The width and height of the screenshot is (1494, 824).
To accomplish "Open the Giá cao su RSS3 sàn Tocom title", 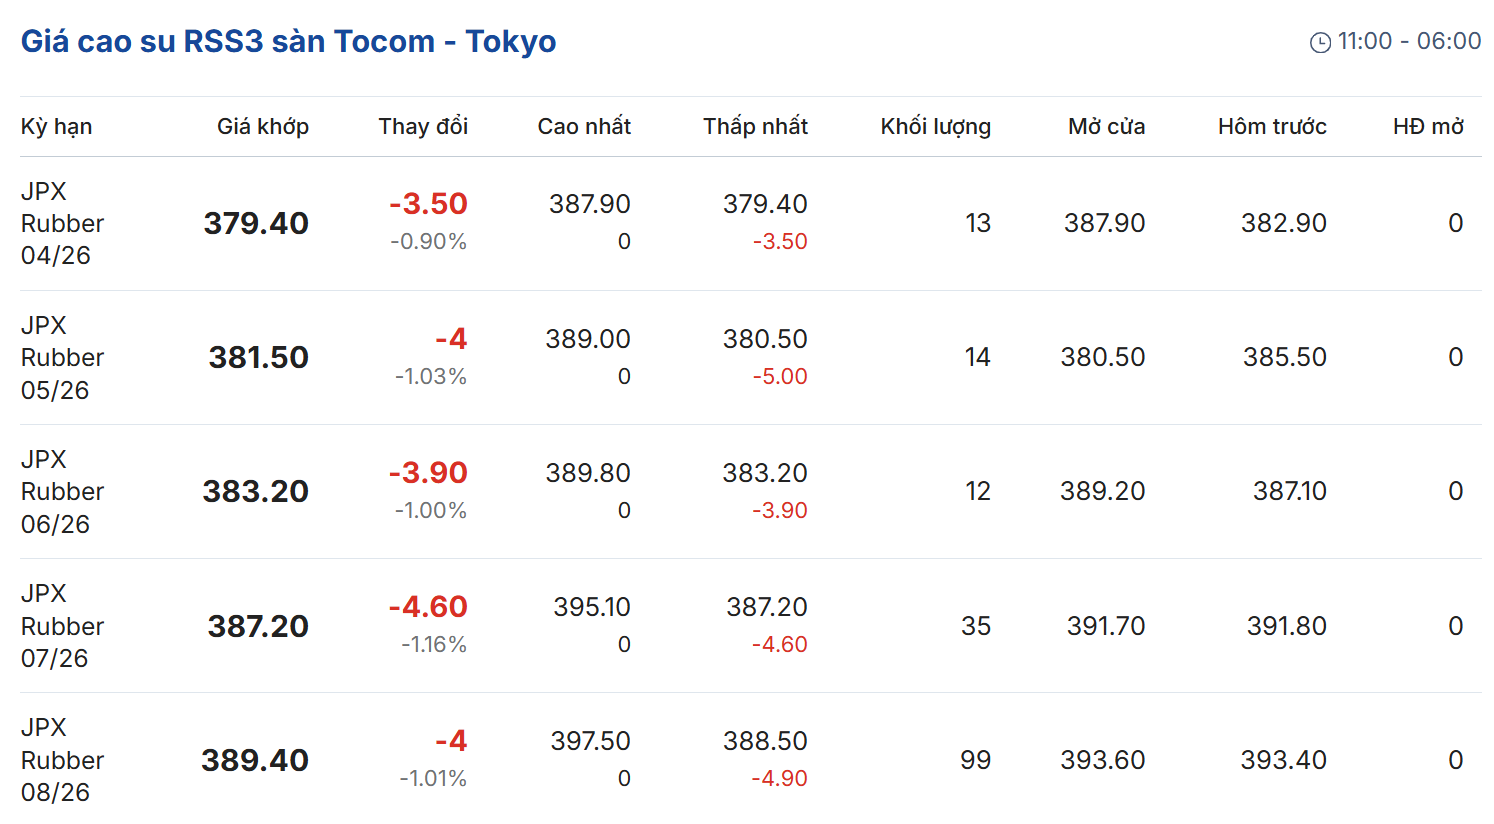I will click(x=288, y=41).
